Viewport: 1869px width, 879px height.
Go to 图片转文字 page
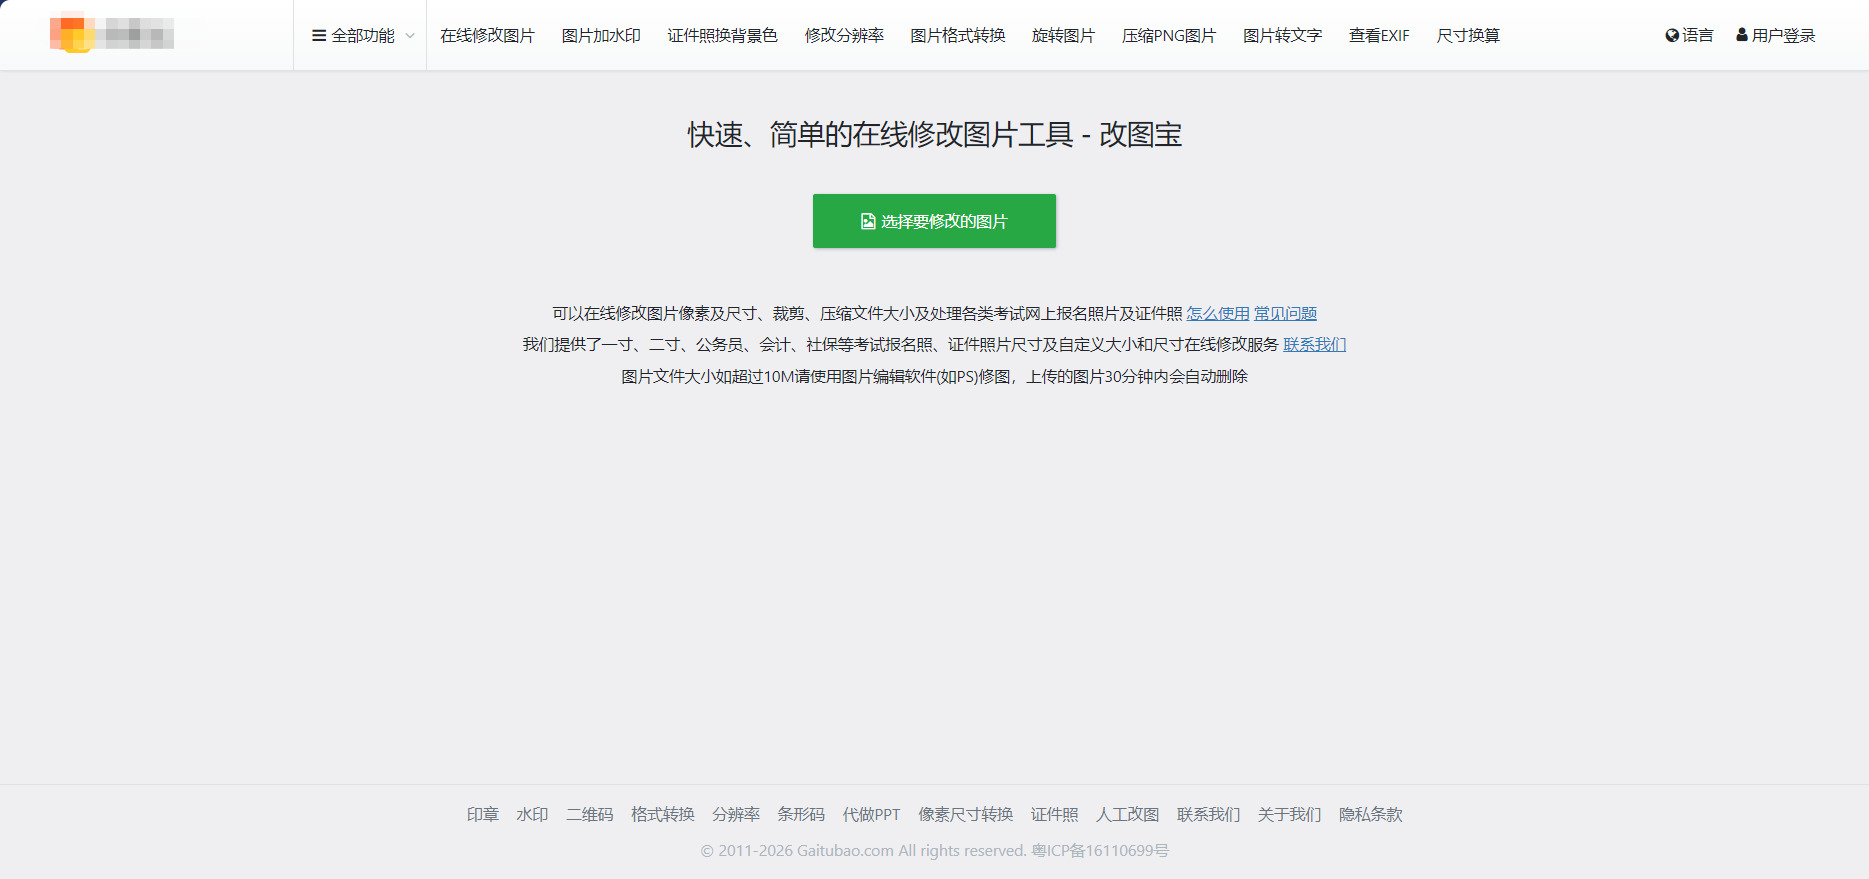(1282, 36)
